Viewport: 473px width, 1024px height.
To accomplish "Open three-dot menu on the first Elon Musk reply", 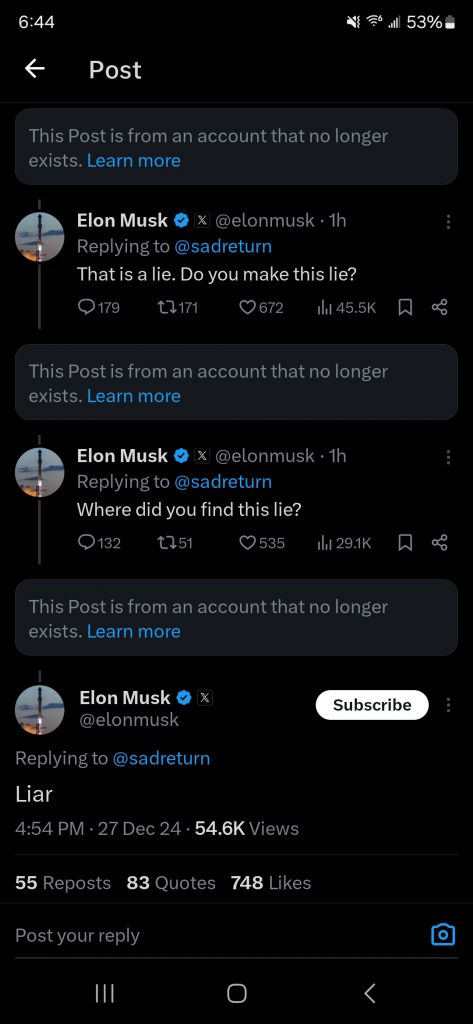I will pyautogui.click(x=448, y=222).
